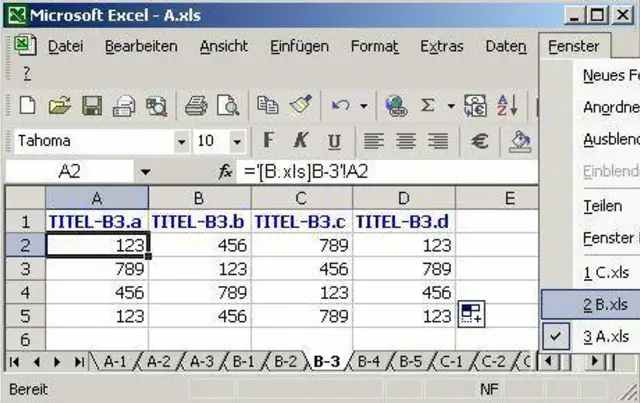Select cell TITEL-B3.c
This screenshot has width=640, height=403.
pyautogui.click(x=301, y=222)
